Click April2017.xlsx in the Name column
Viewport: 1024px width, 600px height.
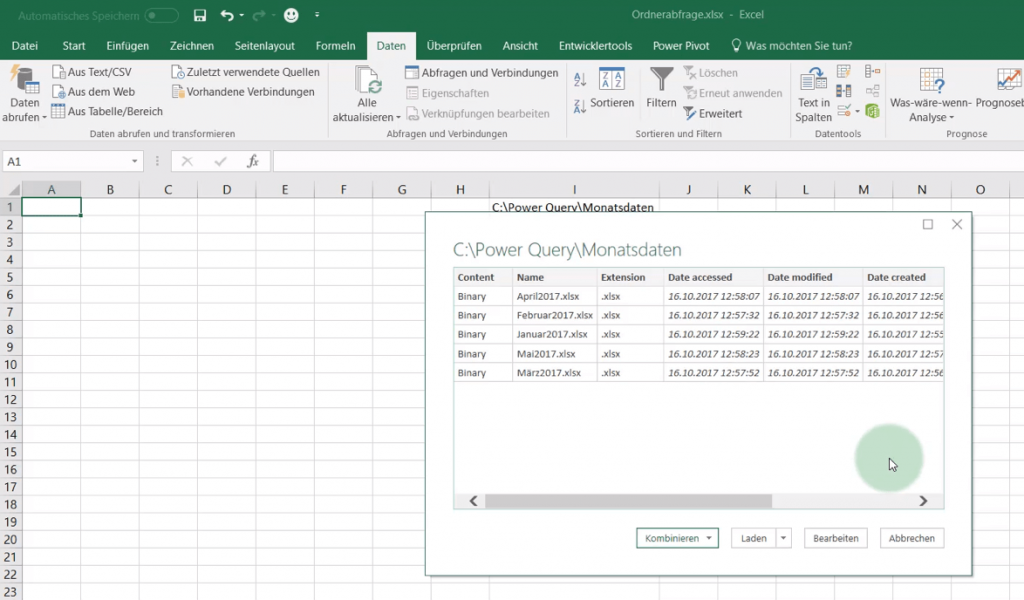pos(548,296)
